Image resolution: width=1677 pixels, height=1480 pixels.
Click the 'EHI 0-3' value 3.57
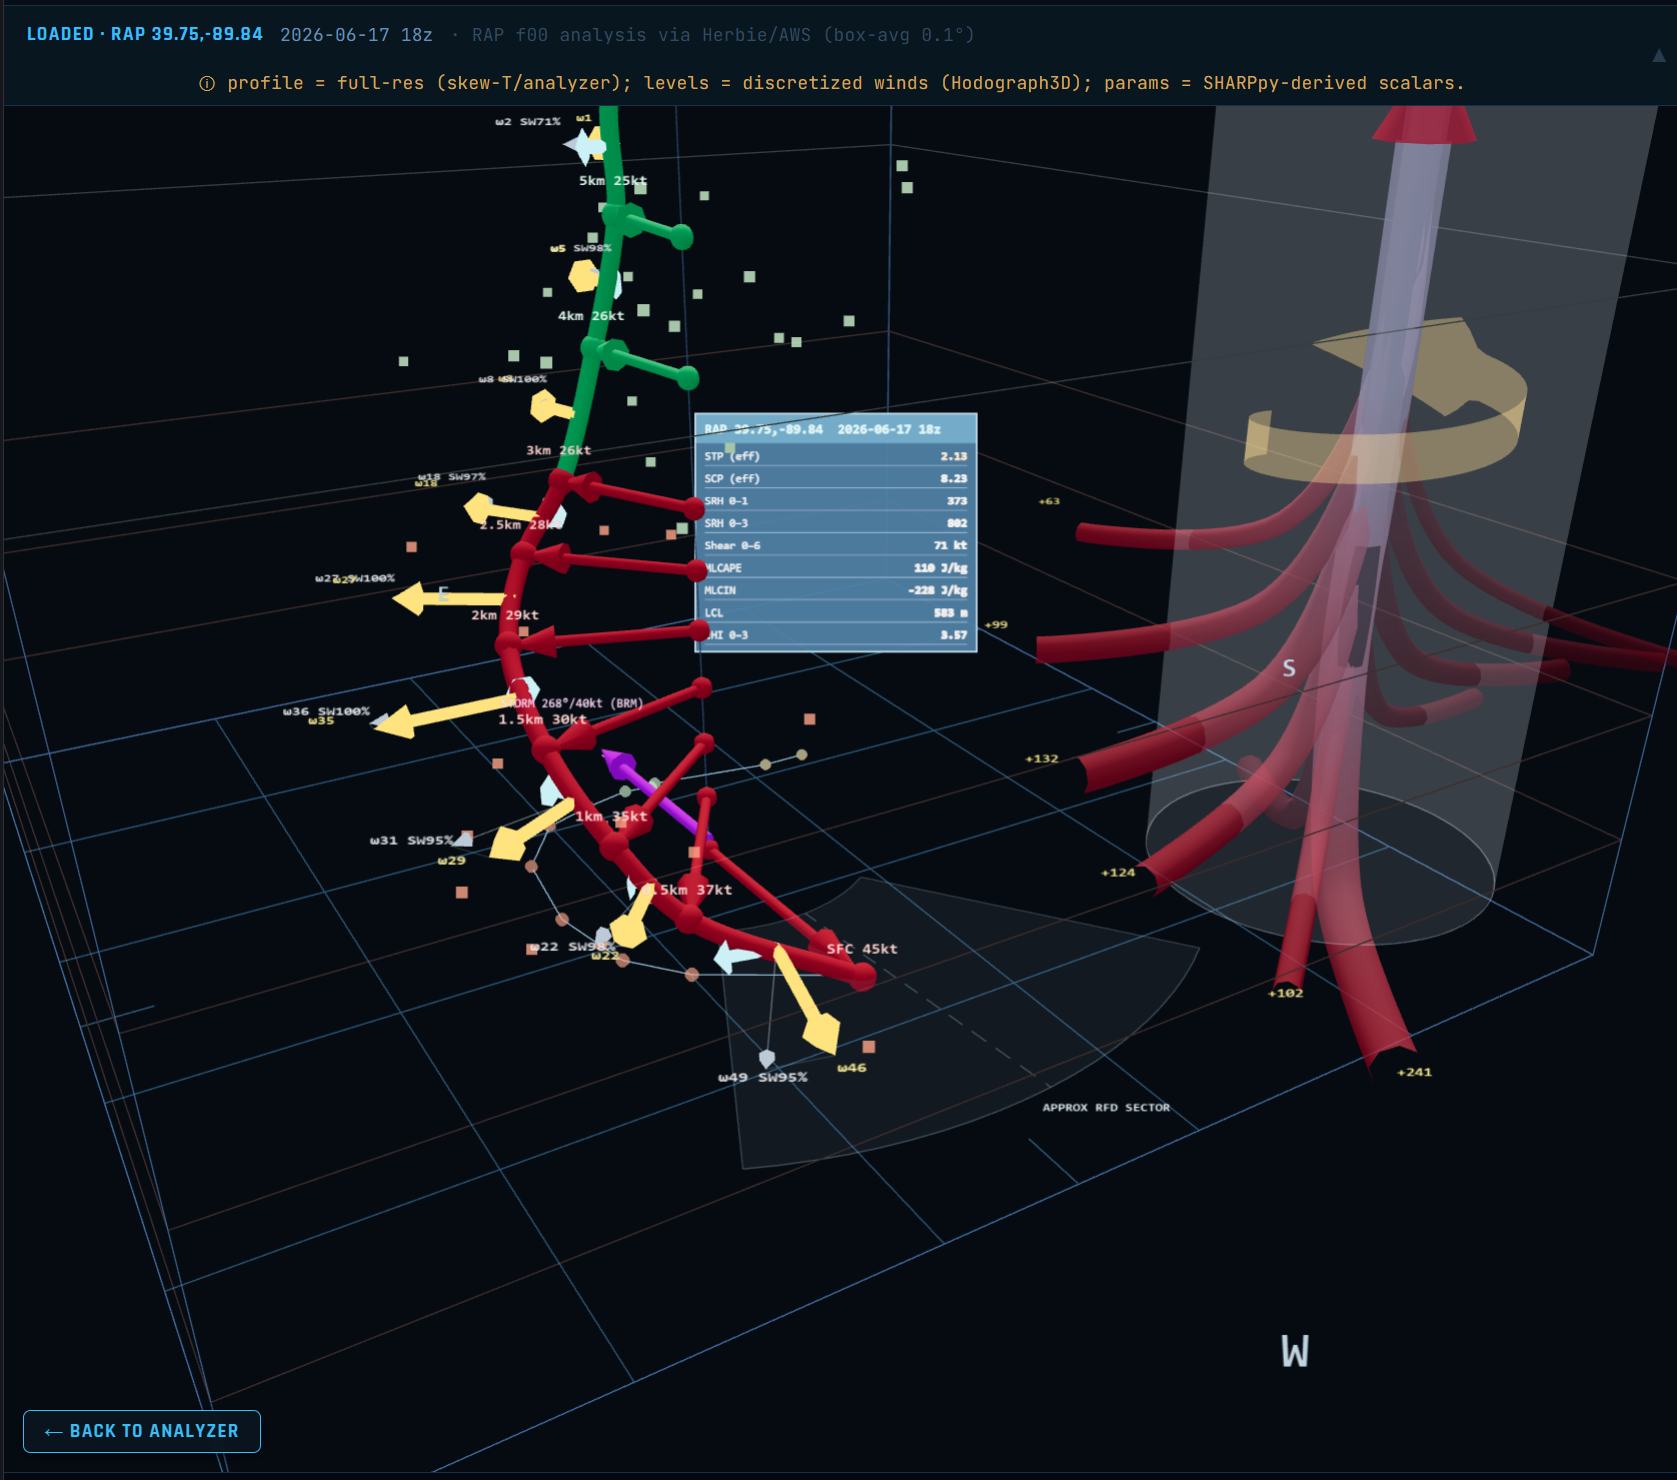tap(953, 635)
